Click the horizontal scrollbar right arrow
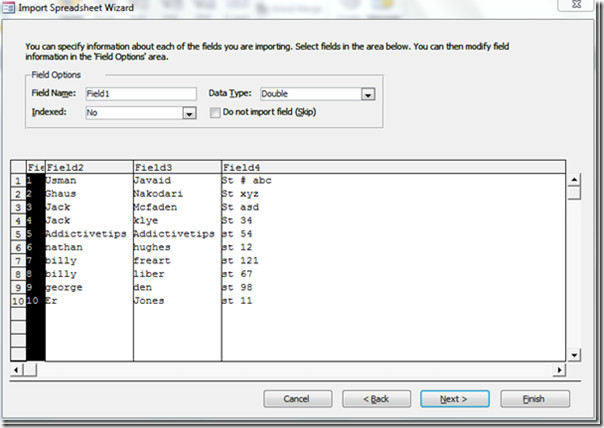Image resolution: width=604 pixels, height=428 pixels. pos(559,370)
